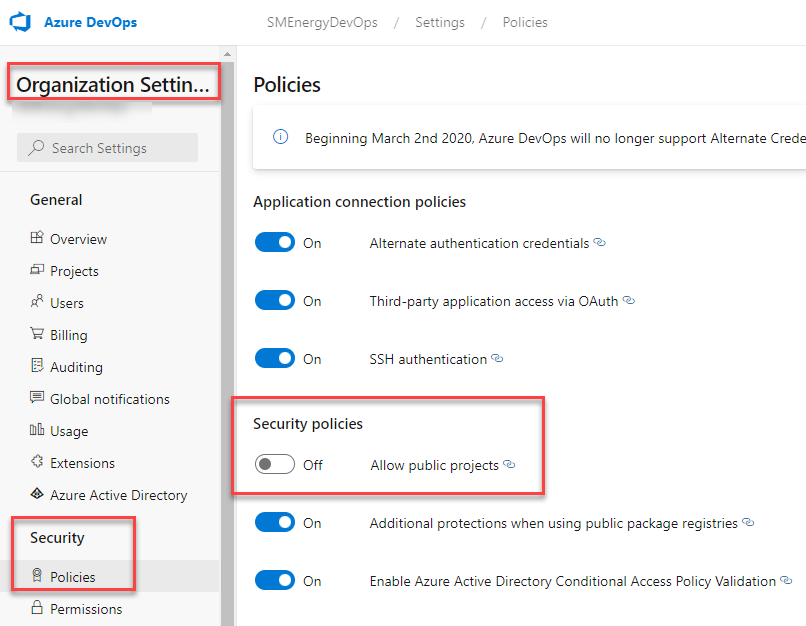The height and width of the screenshot is (626, 806).
Task: Click the Auditing icon in sidebar
Action: pos(37,365)
